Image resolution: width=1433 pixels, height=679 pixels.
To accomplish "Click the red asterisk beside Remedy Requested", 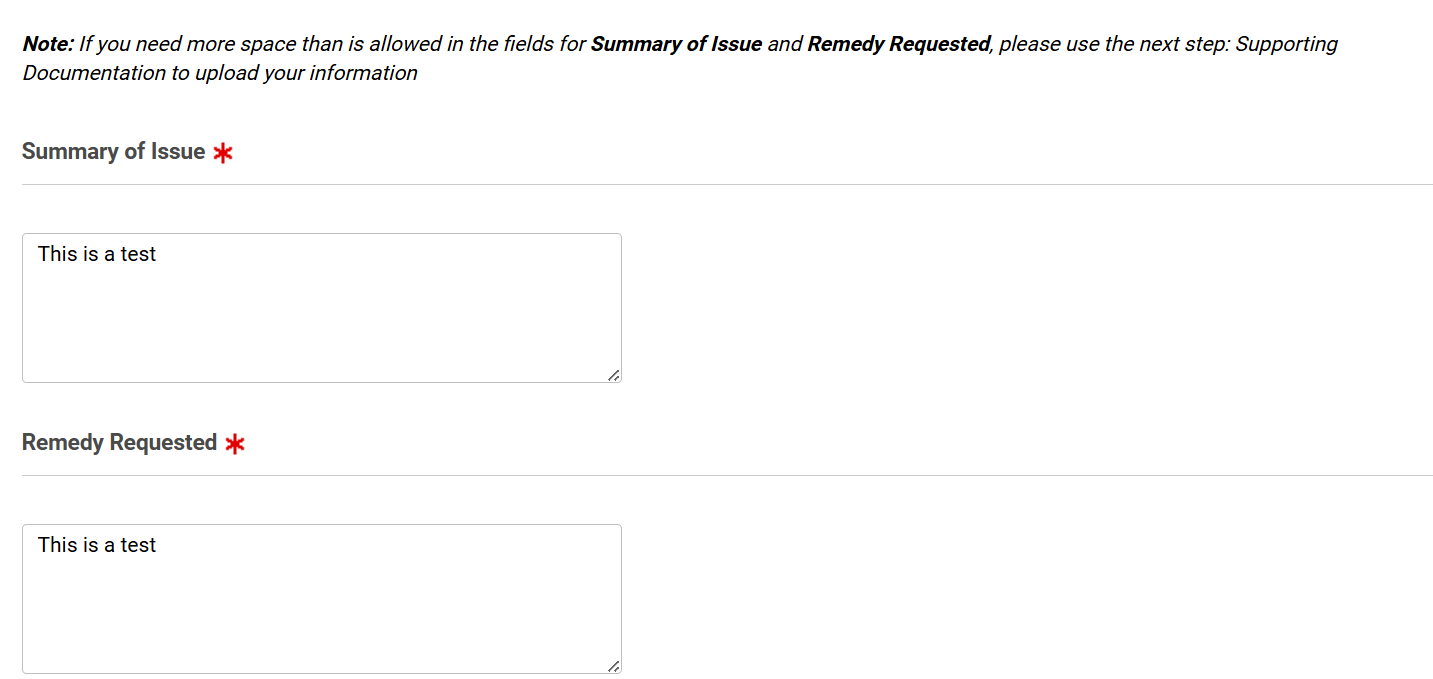I will point(235,444).
